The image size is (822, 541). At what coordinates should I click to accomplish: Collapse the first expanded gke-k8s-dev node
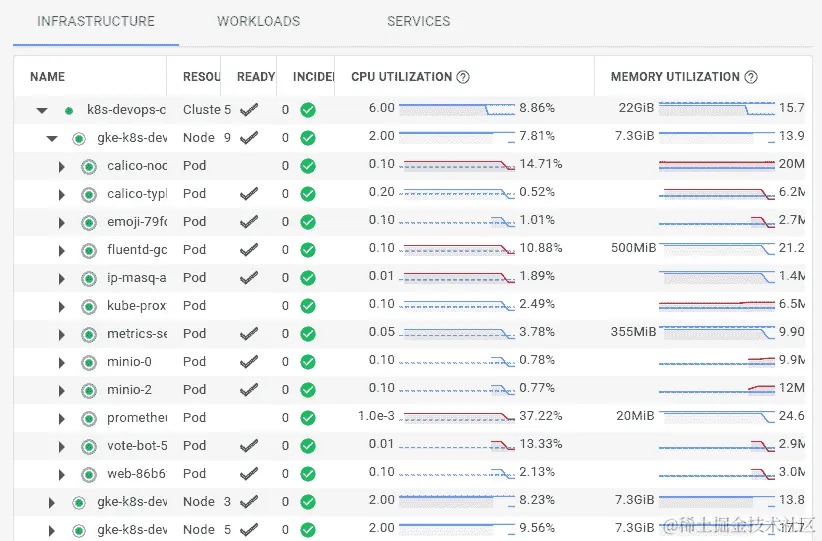pos(52,138)
